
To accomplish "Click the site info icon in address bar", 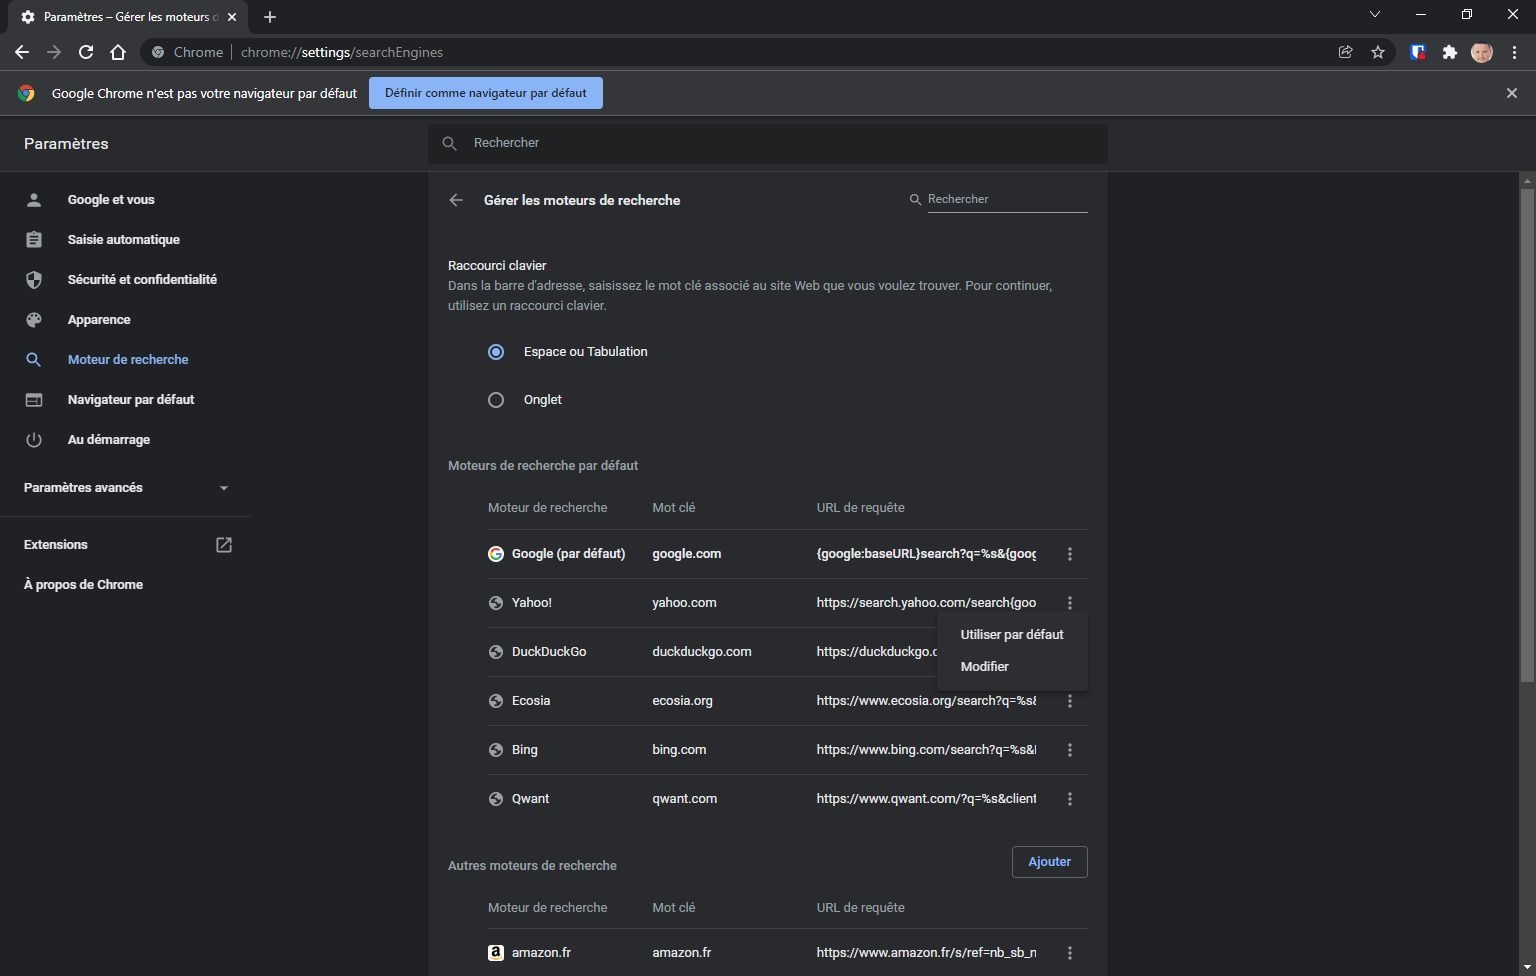I will [158, 52].
